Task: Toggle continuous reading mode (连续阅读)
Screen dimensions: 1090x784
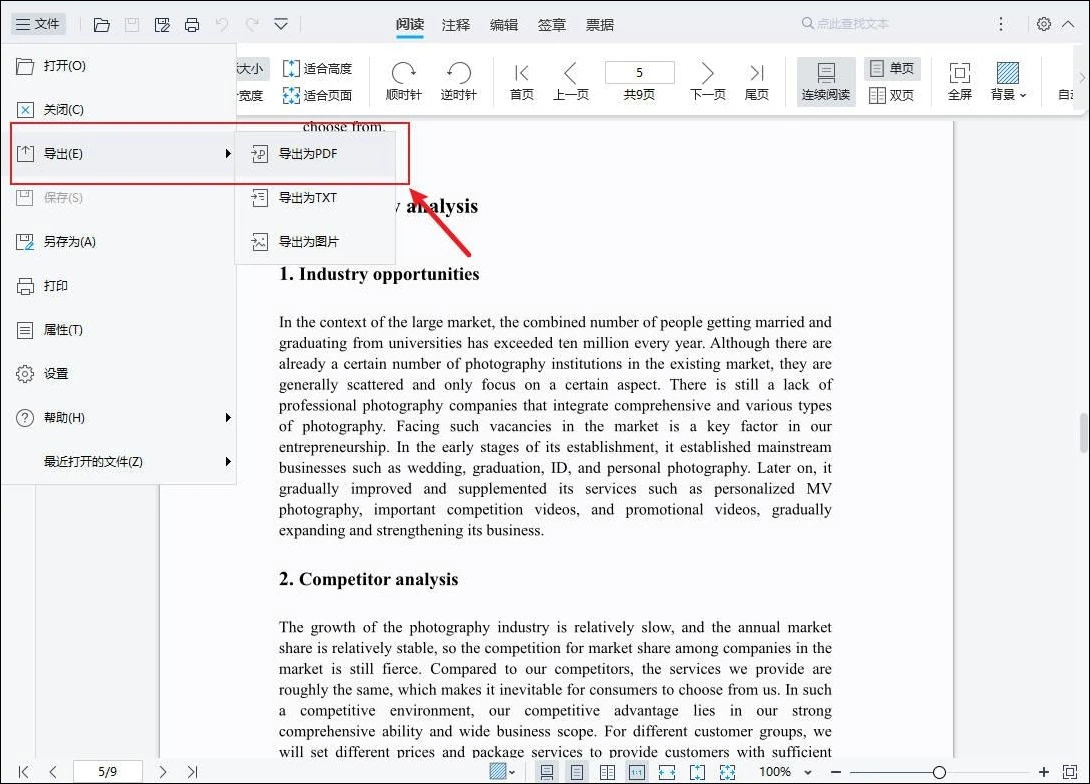Action: [825, 81]
